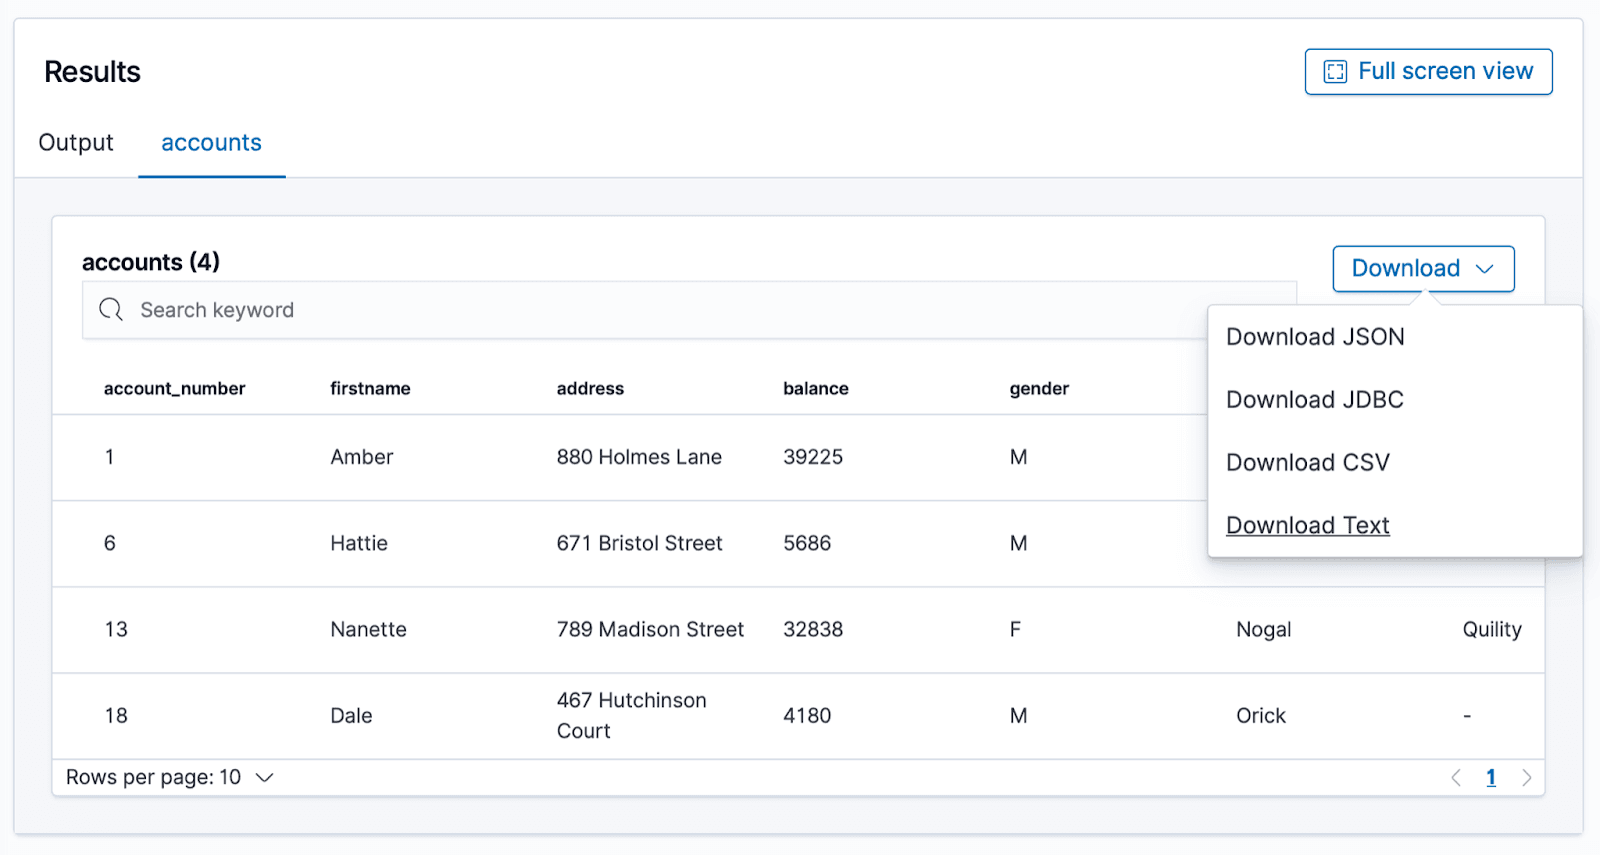Select page 1 link
Screen dimensions: 1600x855
point(1491,778)
